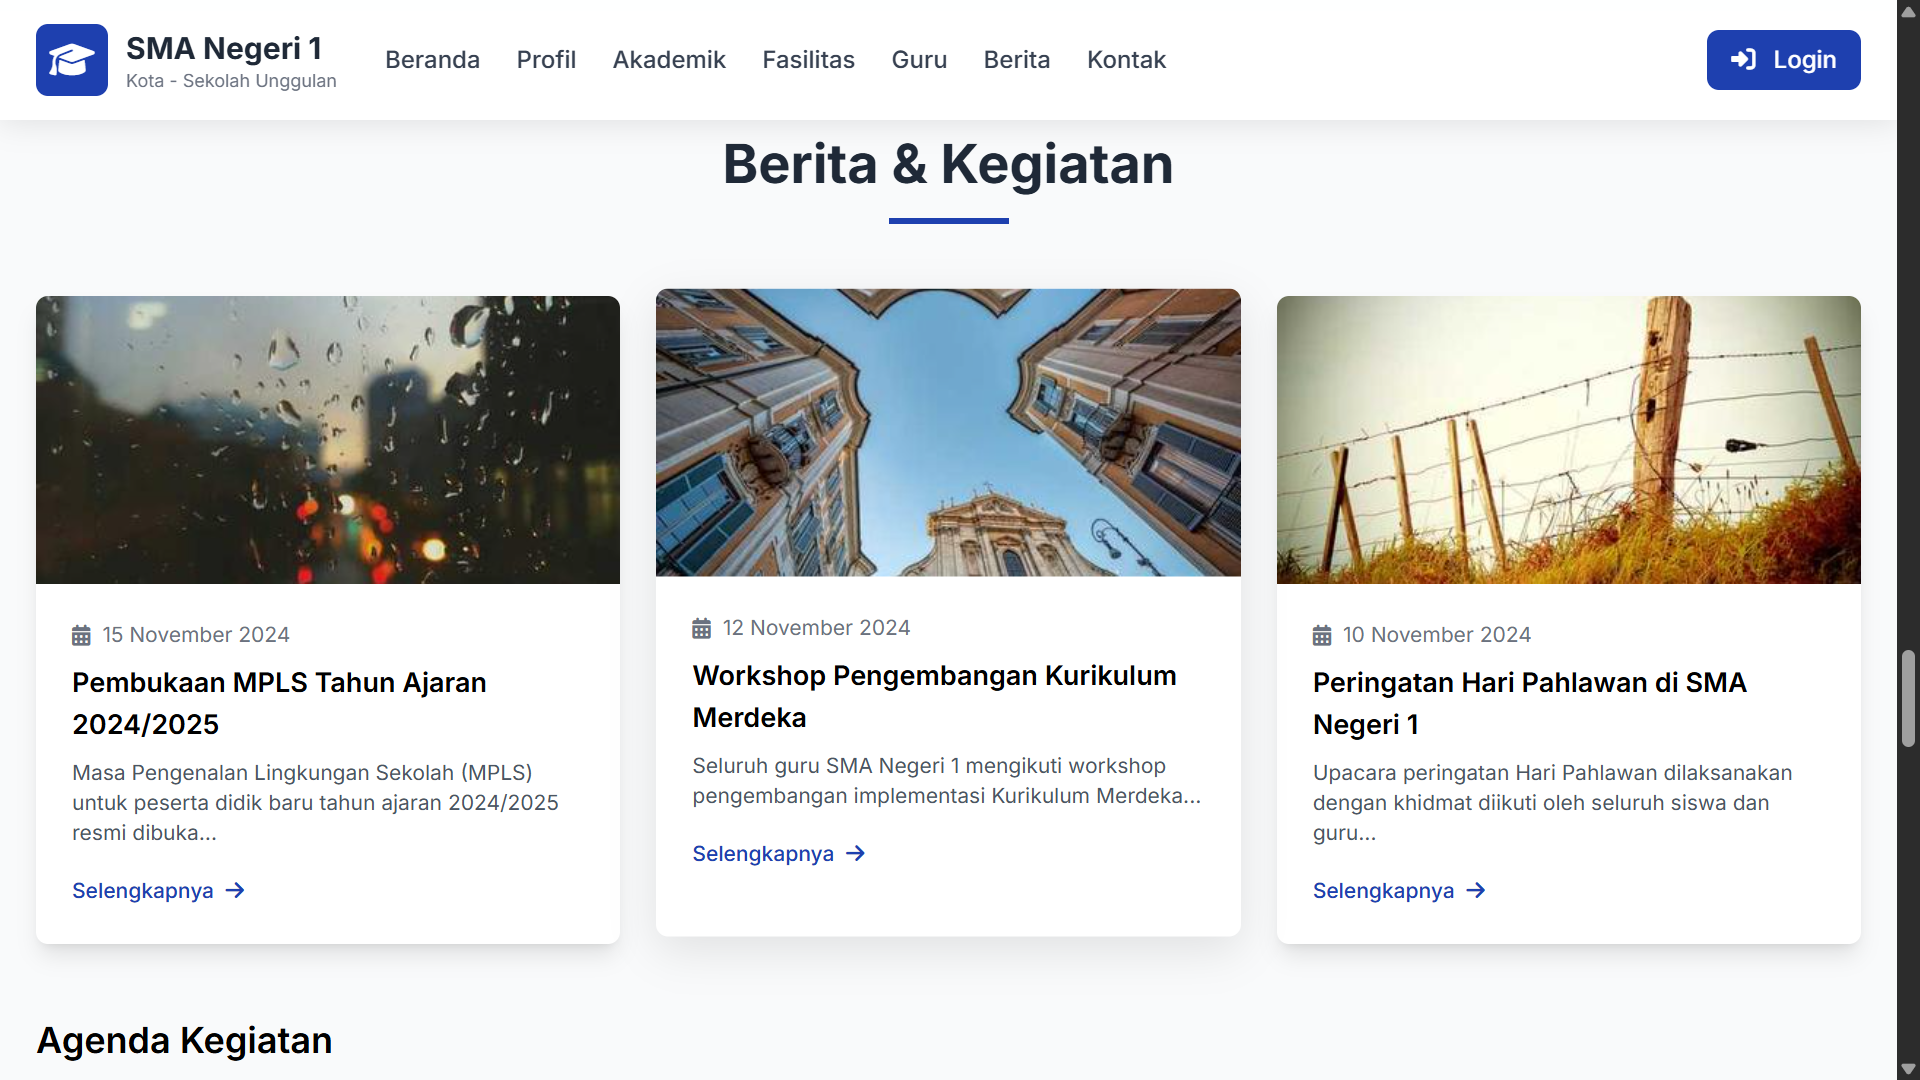This screenshot has width=1920, height=1080.
Task: Open the rainy window thumbnail image
Action: tap(328, 440)
